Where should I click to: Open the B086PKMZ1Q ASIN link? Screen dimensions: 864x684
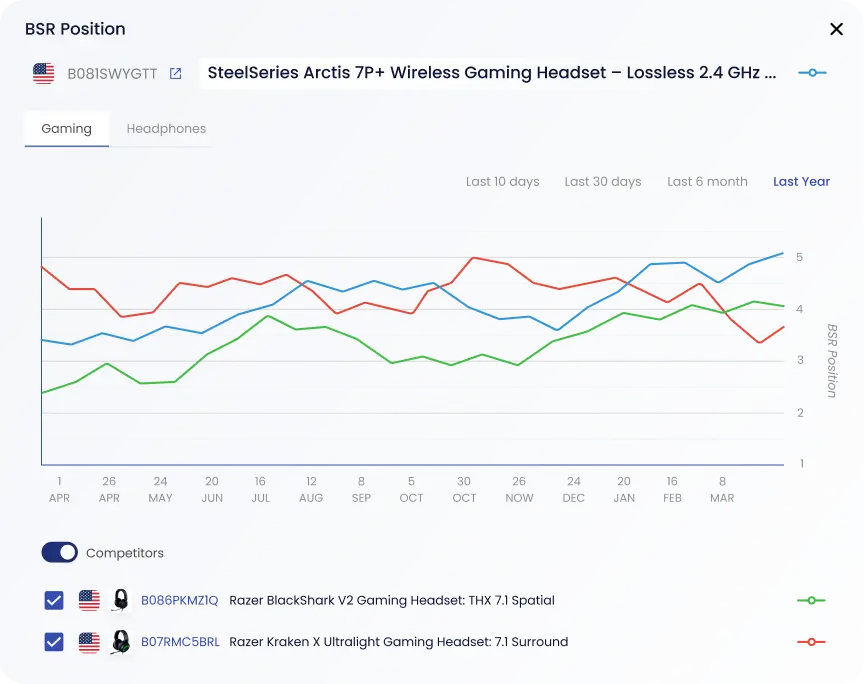[179, 600]
